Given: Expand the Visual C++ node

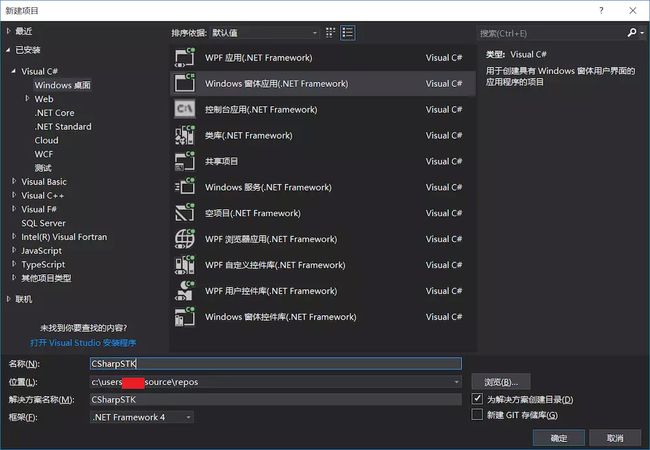Looking at the screenshot, I should pos(14,195).
